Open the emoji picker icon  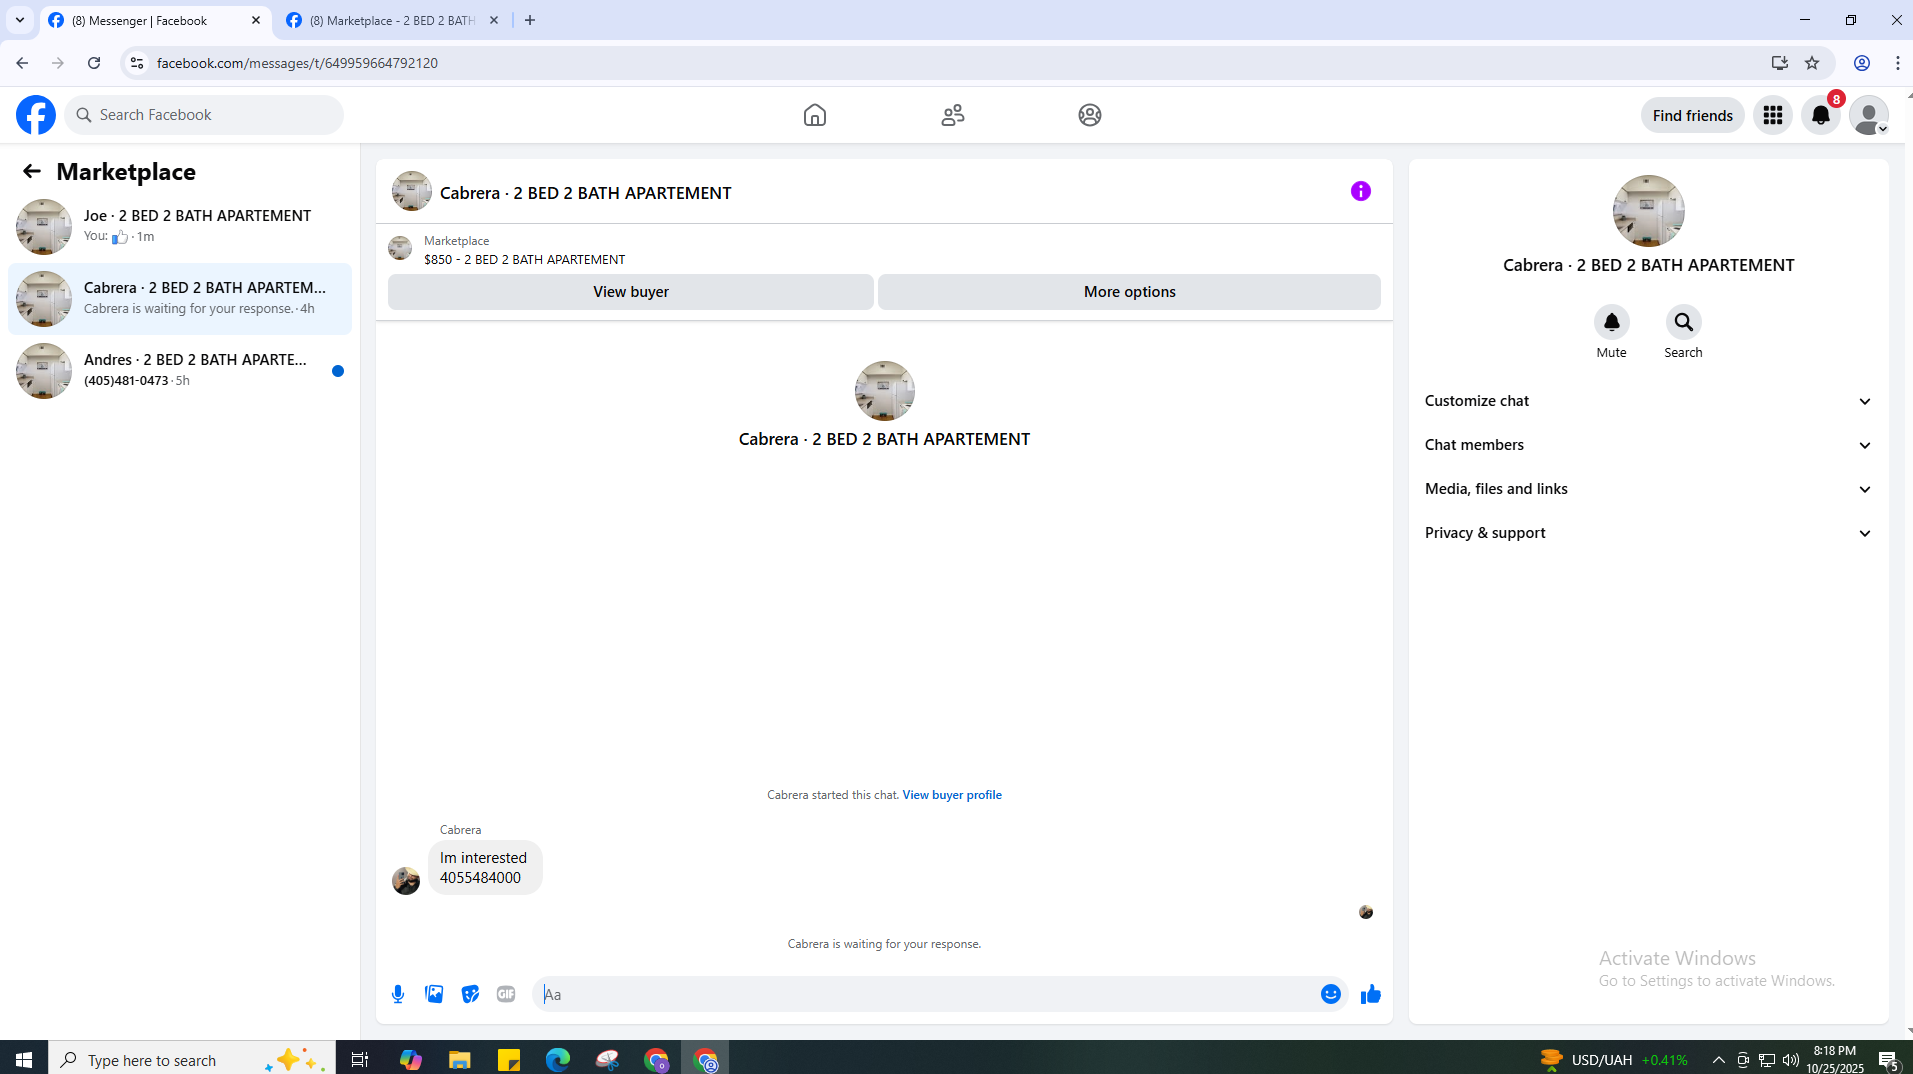pyautogui.click(x=1331, y=994)
